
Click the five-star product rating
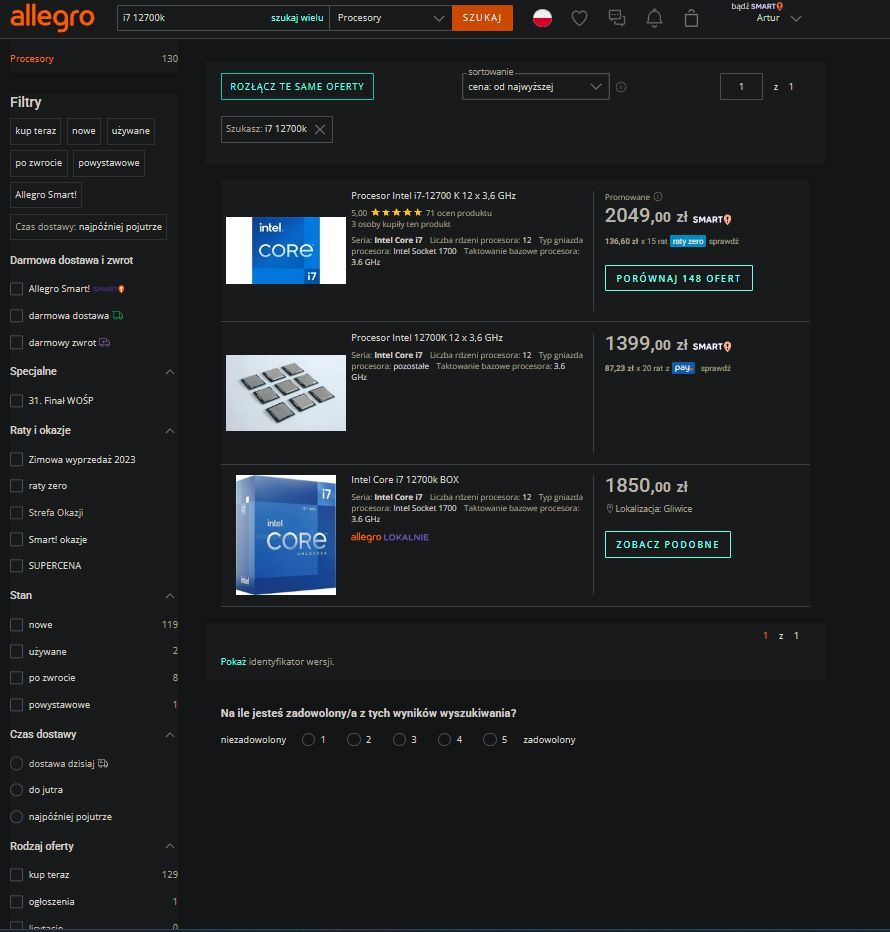pyautogui.click(x=396, y=213)
